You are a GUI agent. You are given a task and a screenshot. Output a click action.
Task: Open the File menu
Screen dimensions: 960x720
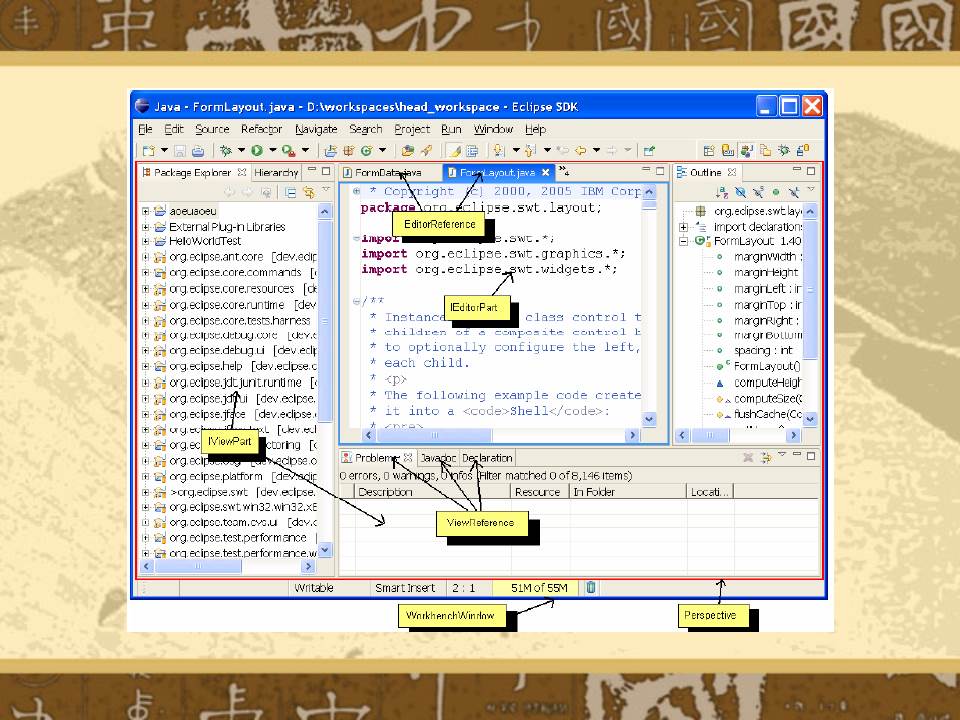[x=145, y=129]
